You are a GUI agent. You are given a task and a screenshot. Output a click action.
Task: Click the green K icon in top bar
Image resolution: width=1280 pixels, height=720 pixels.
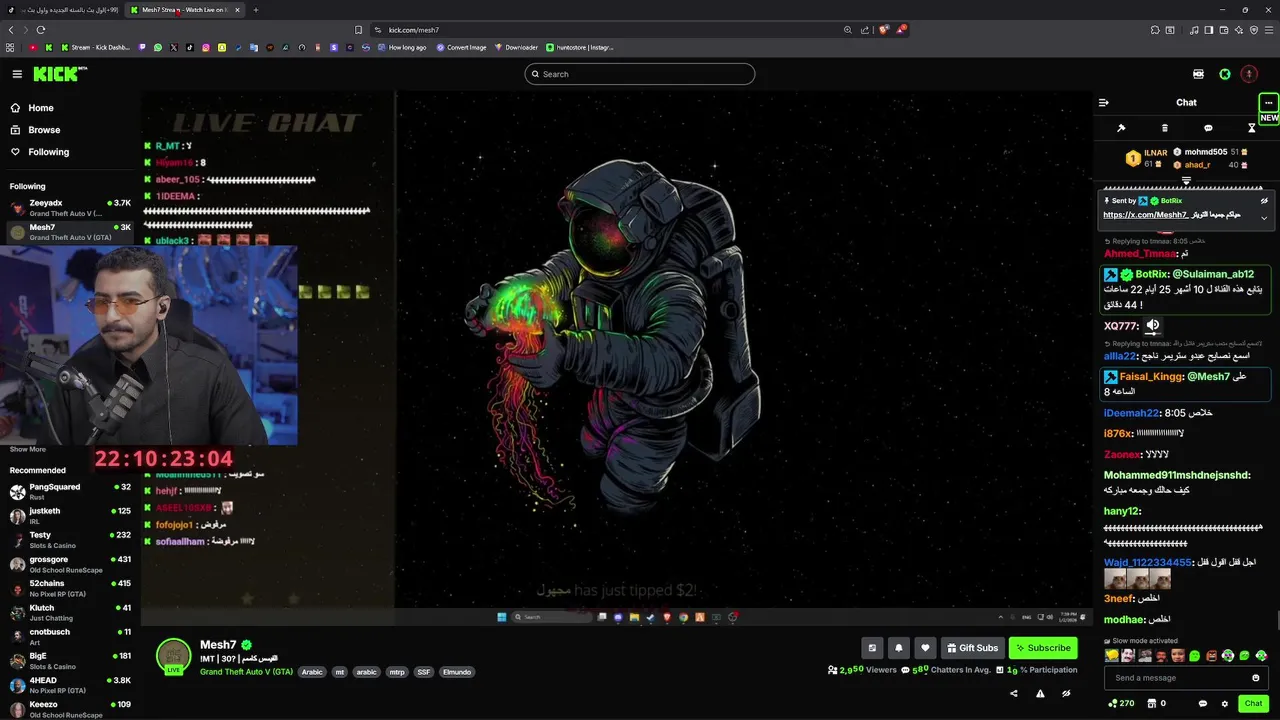point(1224,74)
